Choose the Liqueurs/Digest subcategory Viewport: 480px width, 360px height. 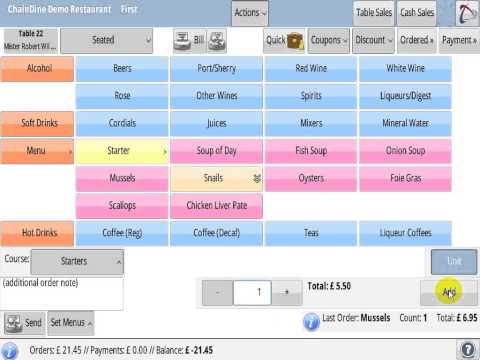405,96
